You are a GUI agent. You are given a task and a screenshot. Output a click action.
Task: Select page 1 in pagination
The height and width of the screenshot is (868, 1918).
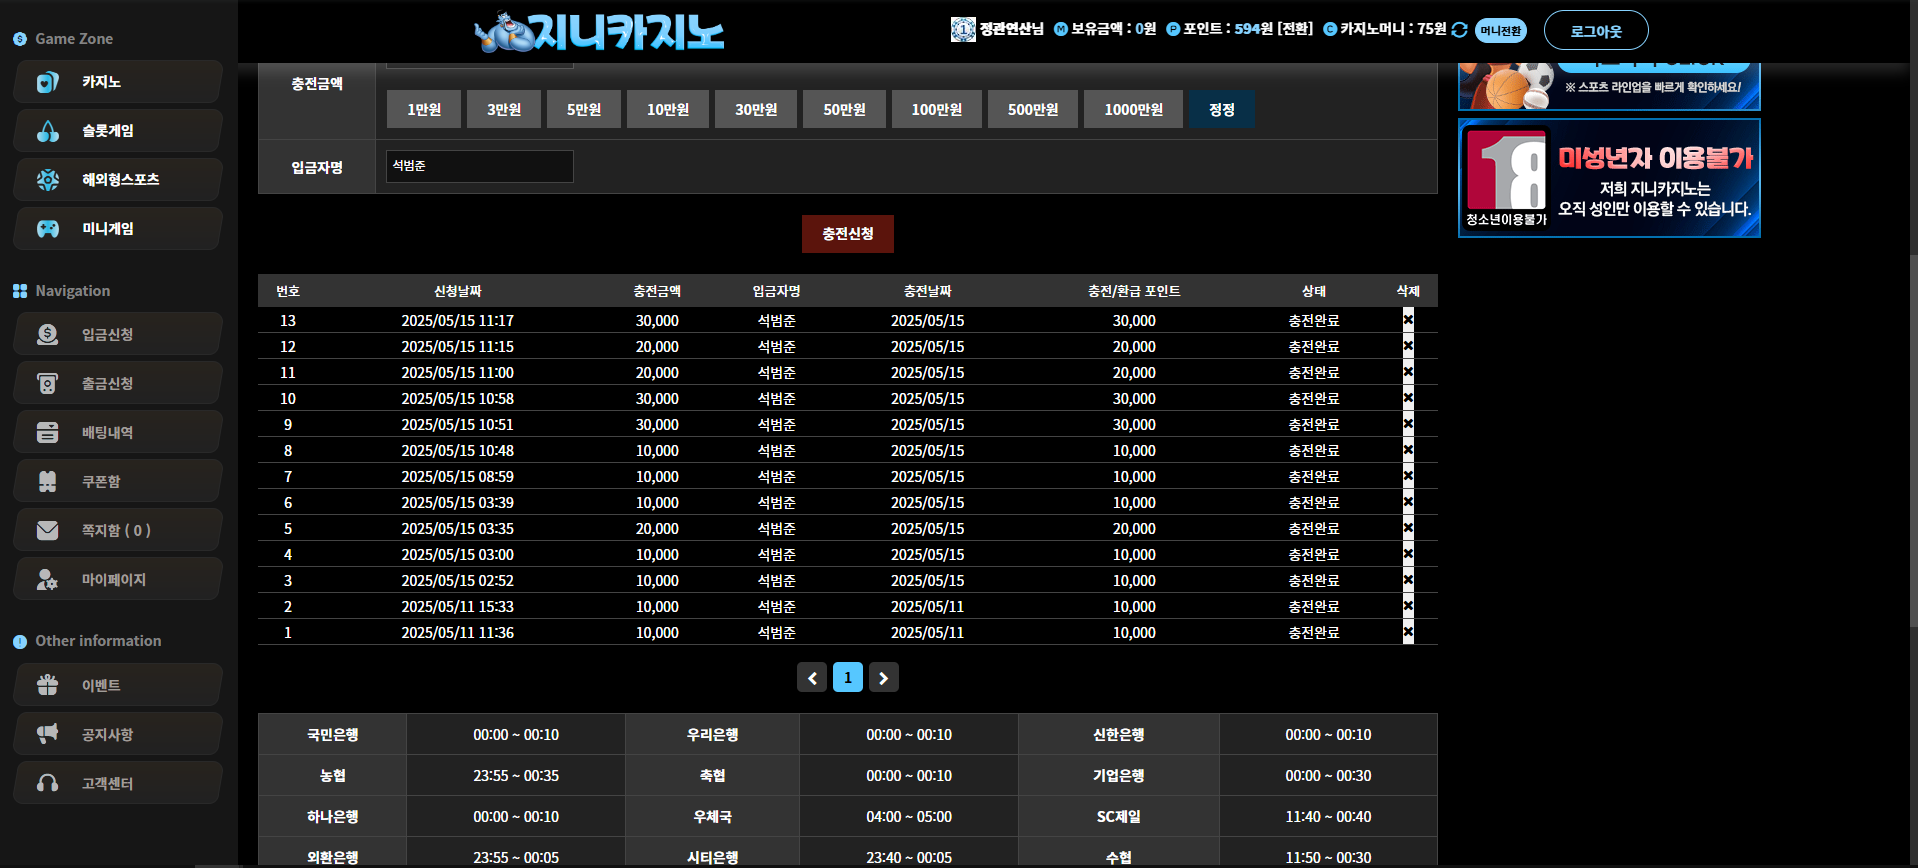[847, 678]
